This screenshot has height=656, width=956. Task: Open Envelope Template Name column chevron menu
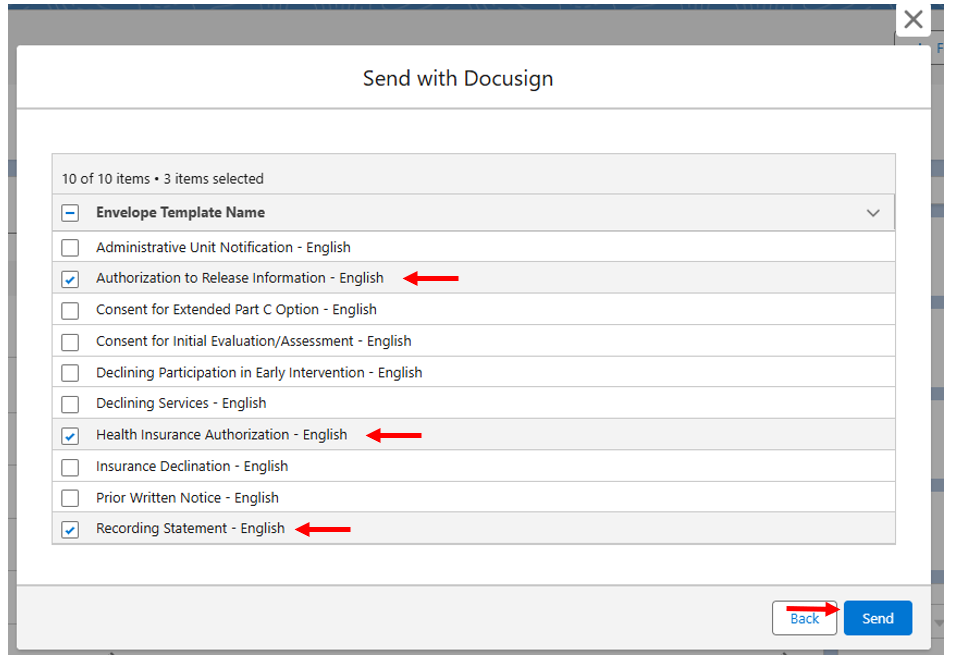tap(872, 213)
